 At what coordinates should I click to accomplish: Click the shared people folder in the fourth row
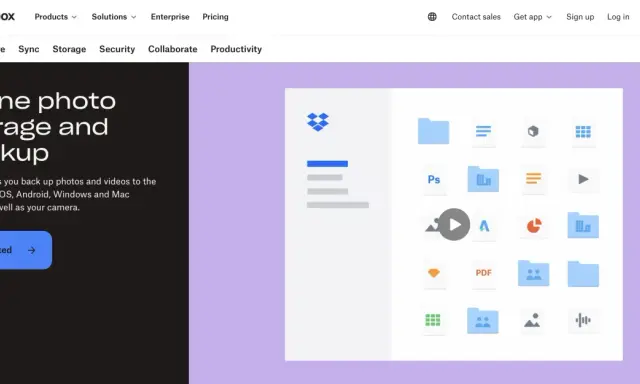click(533, 273)
